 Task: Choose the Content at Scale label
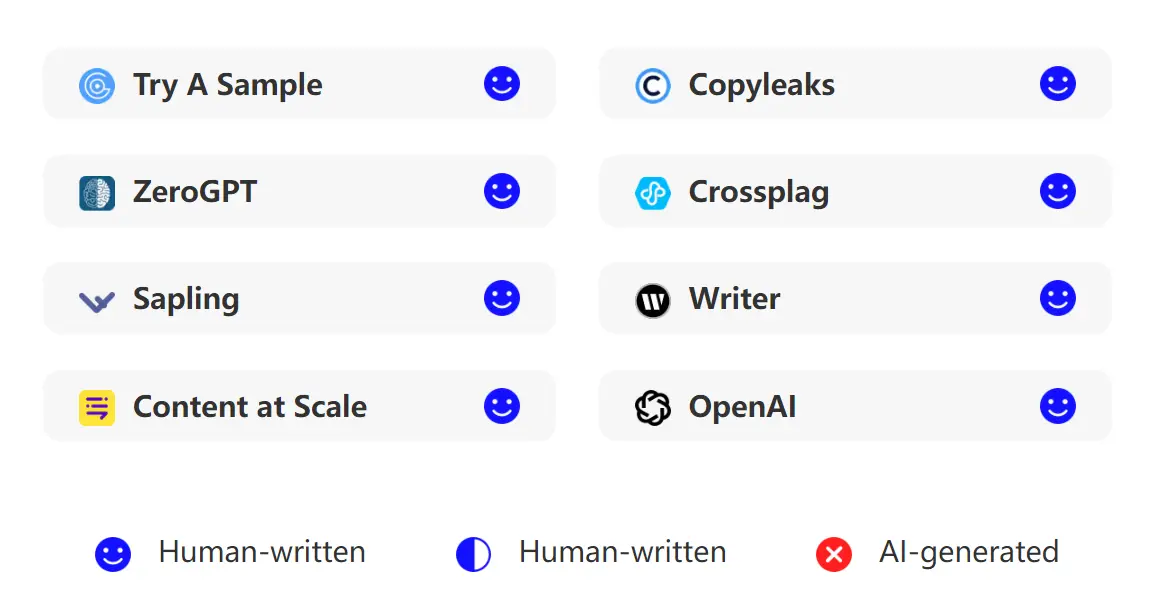(x=250, y=407)
